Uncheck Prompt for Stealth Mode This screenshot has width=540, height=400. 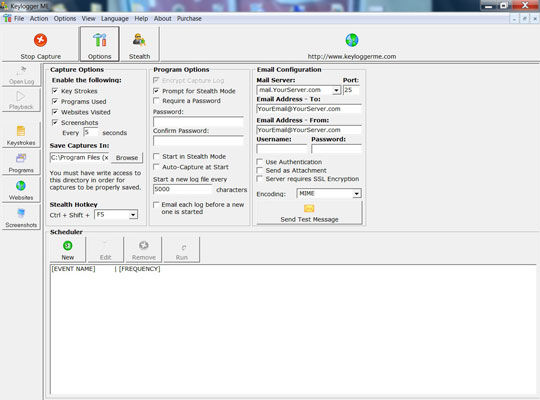156,91
